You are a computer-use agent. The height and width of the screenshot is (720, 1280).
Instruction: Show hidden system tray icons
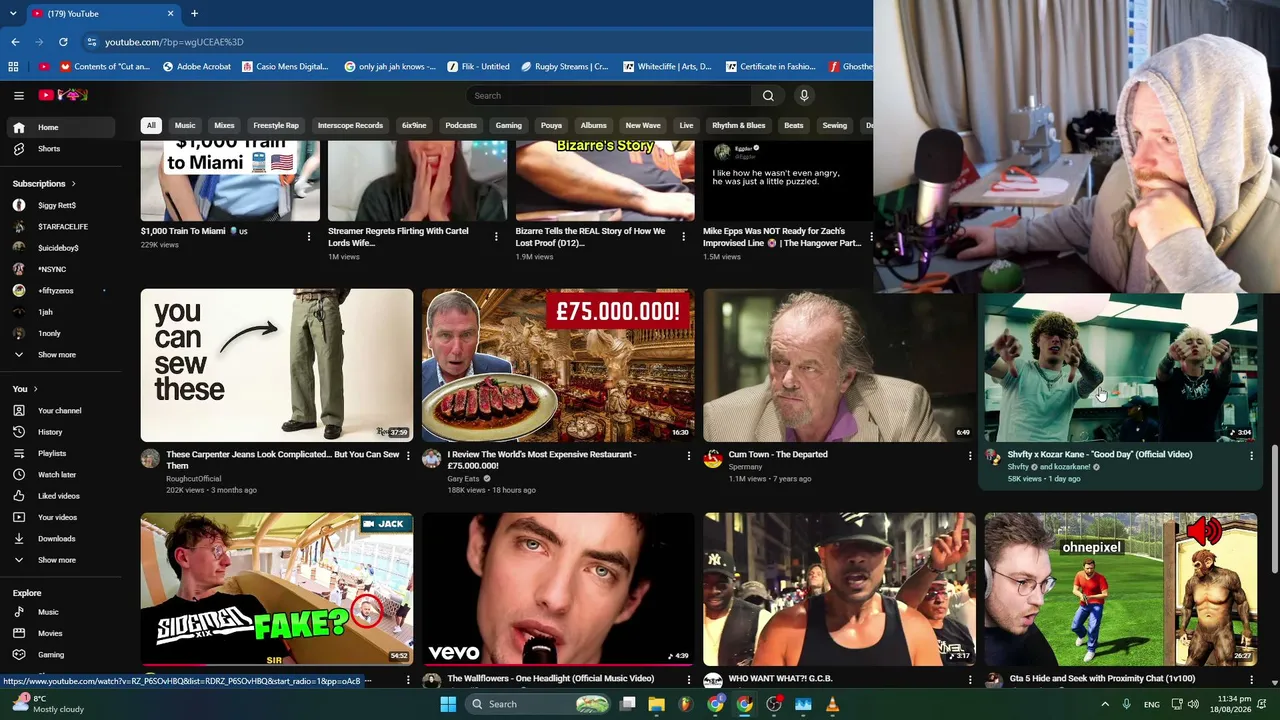[1105, 704]
